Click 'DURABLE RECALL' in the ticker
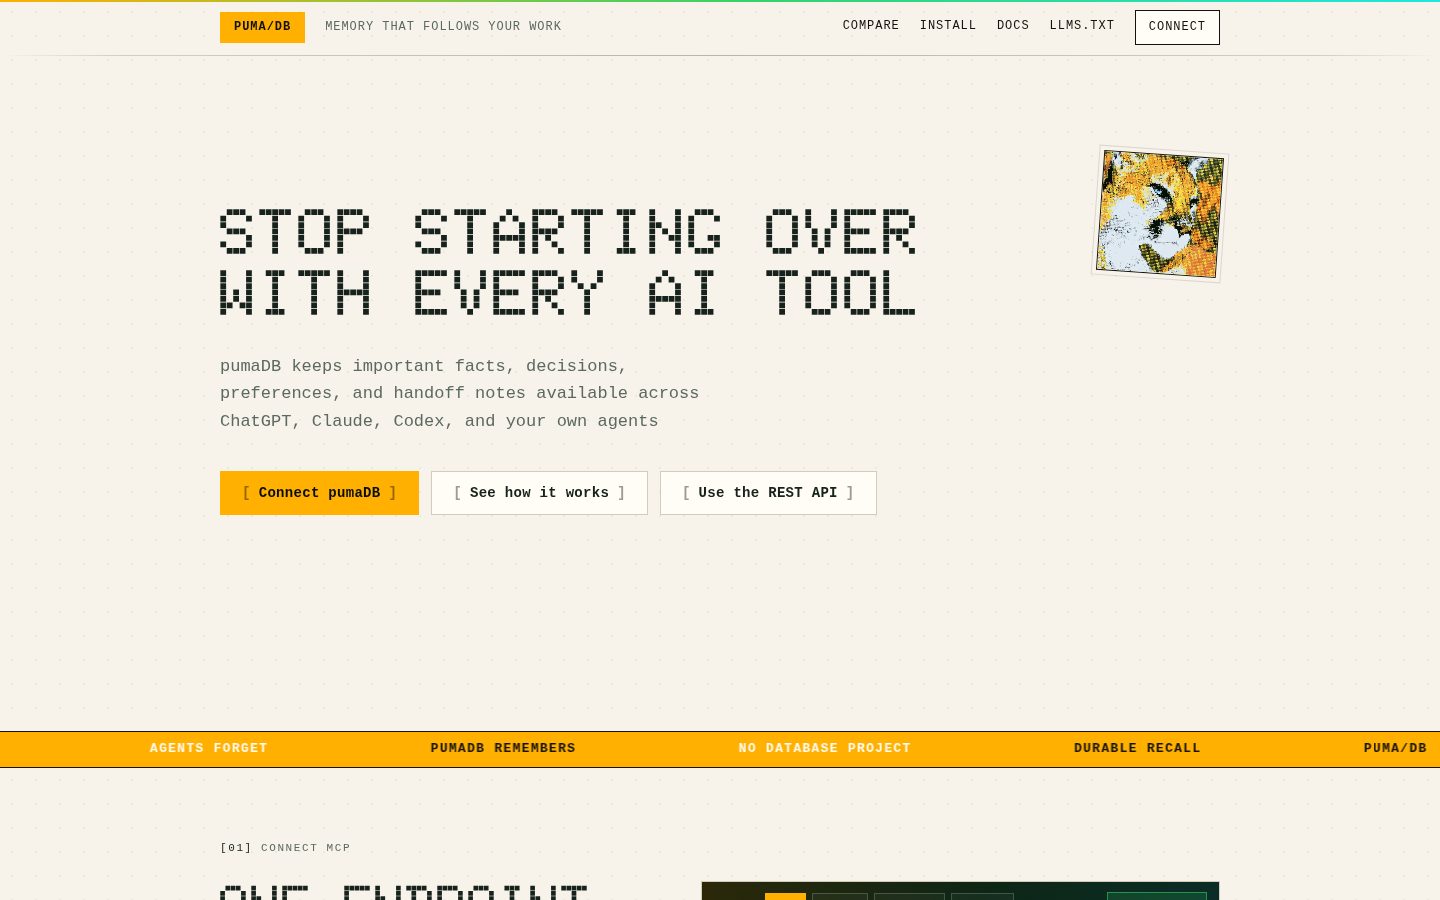 coord(1137,748)
